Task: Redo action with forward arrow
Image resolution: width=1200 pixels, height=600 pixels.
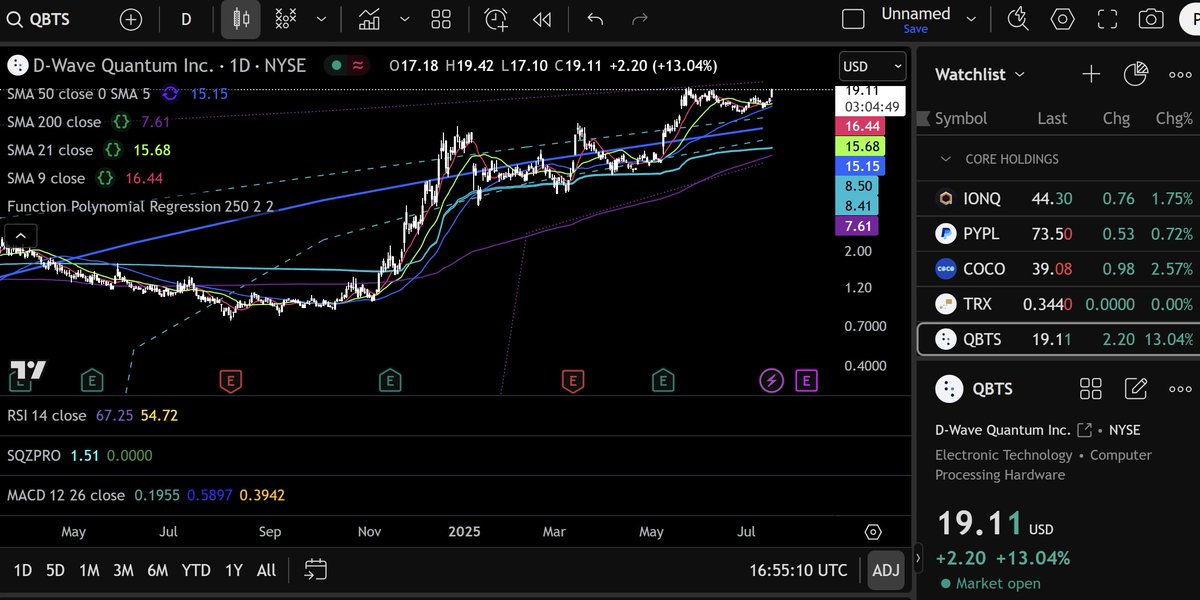Action: pos(641,19)
